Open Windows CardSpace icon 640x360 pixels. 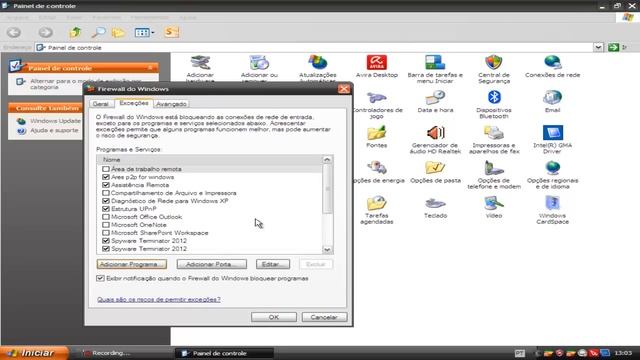click(552, 210)
